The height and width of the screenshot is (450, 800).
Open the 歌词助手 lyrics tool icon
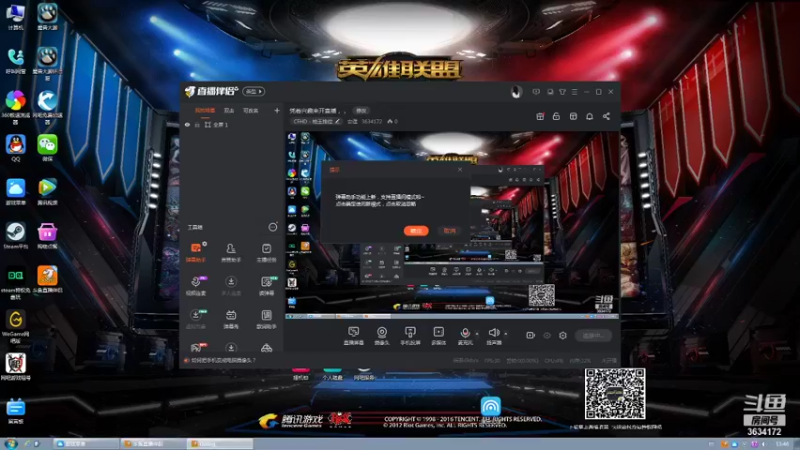266,319
